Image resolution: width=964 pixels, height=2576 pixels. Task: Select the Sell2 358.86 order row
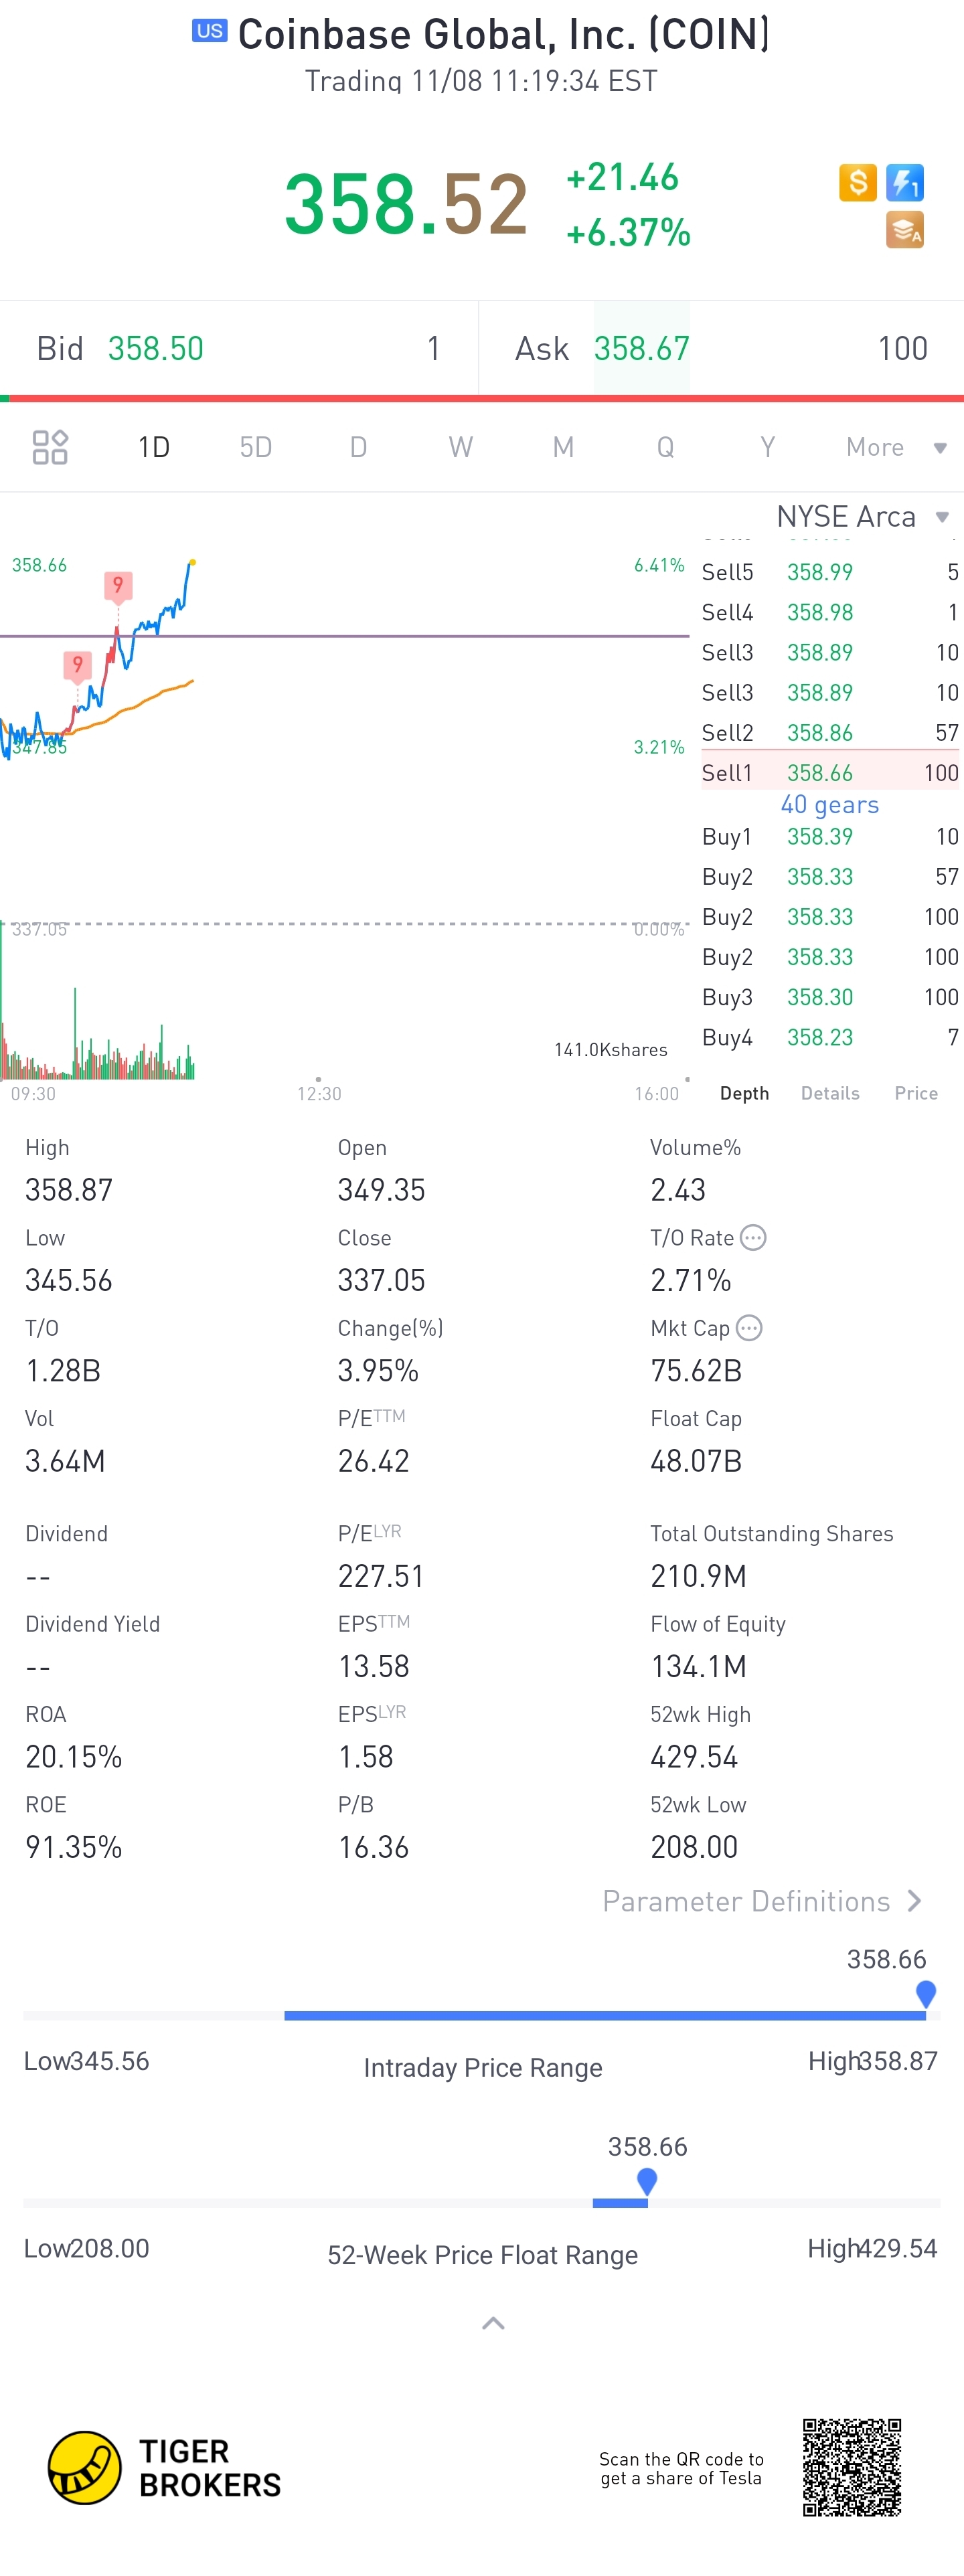830,733
